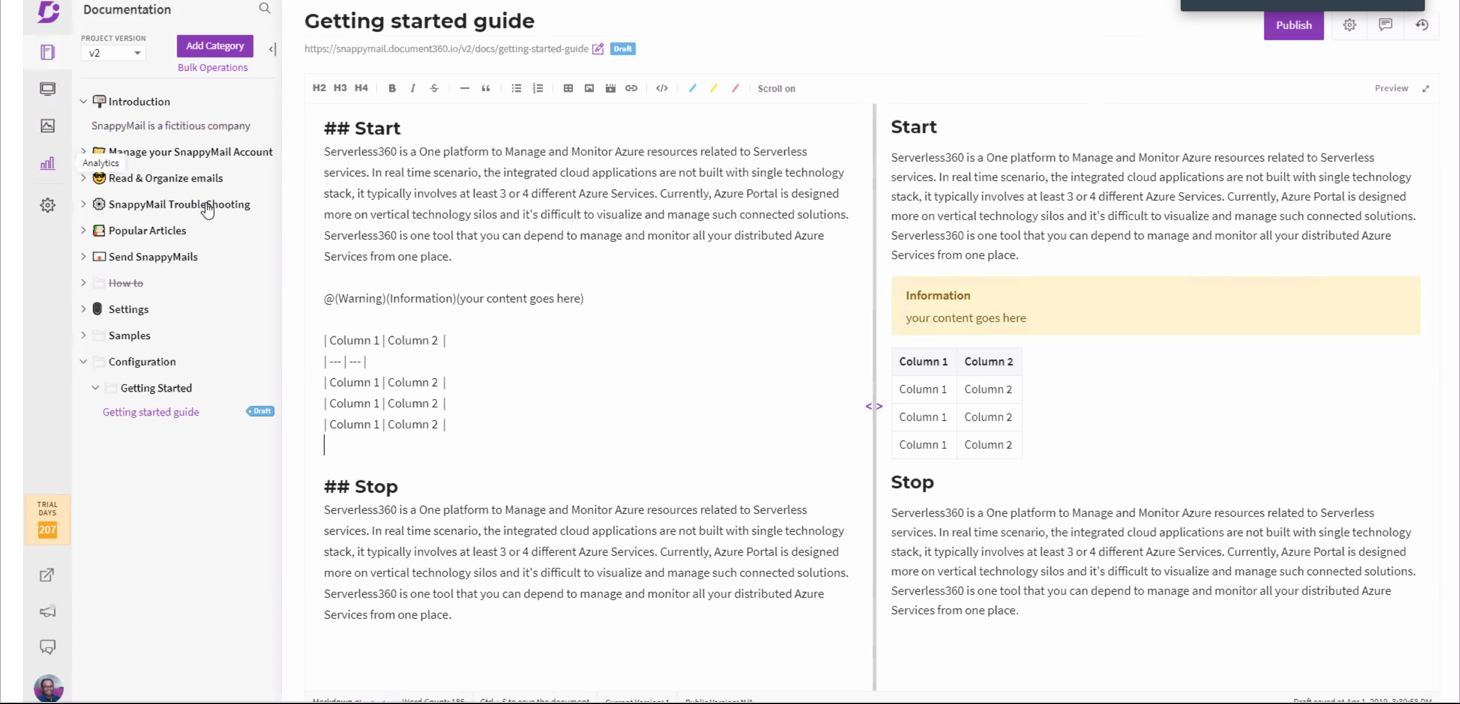The width and height of the screenshot is (1460, 704).
Task: Expand the Settings category
Action: tap(84, 309)
